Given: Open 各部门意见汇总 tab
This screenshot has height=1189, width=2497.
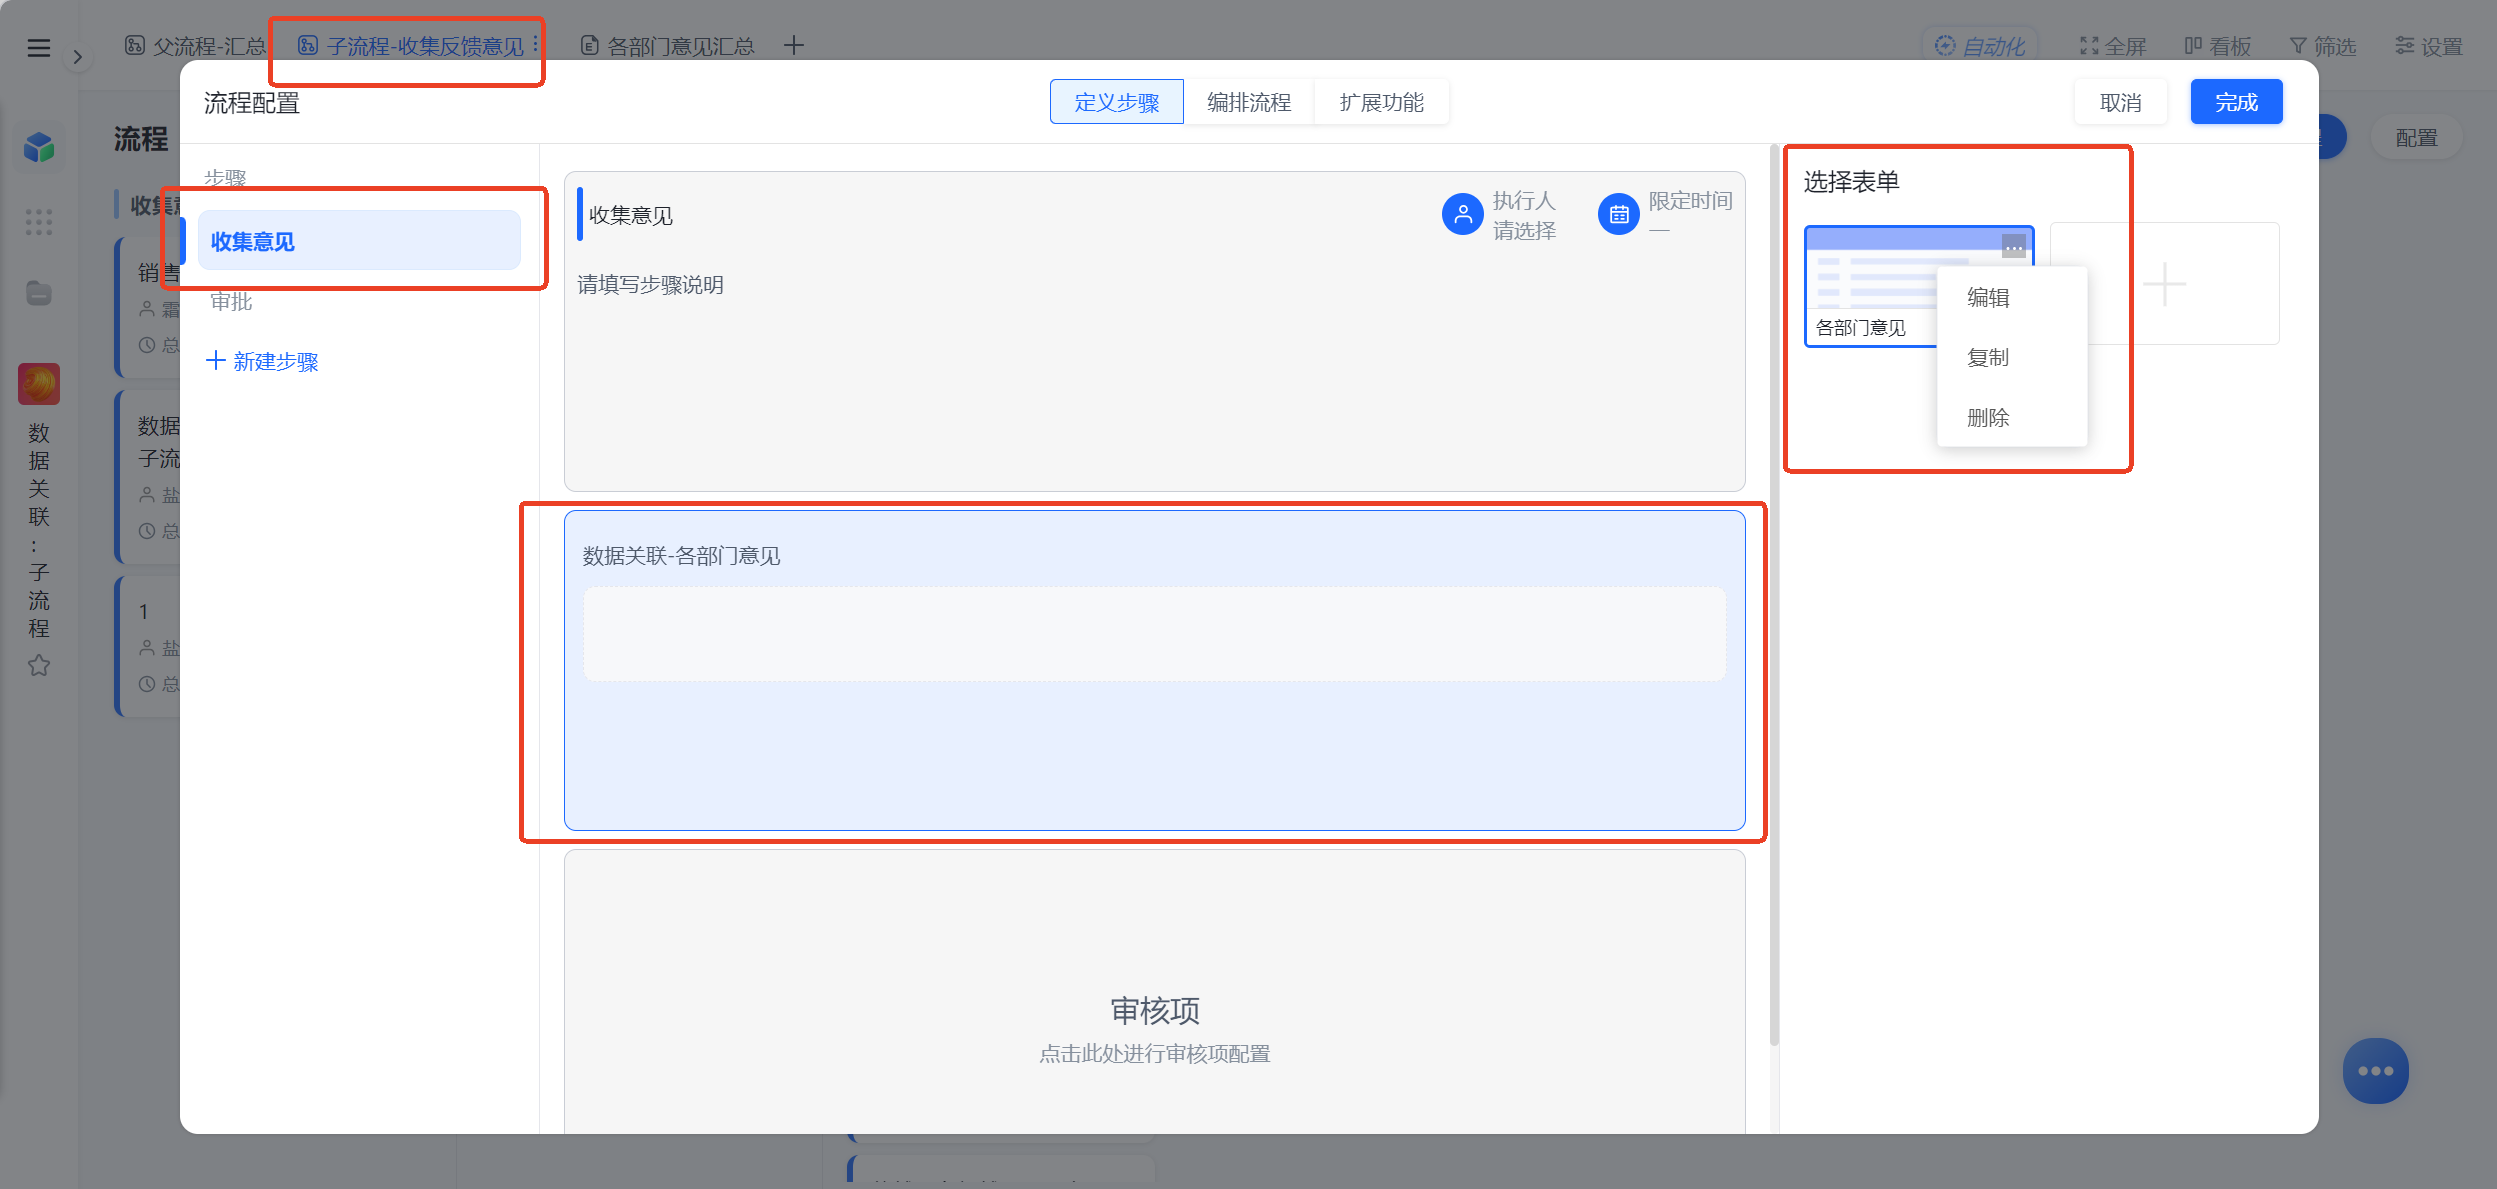Looking at the screenshot, I should point(668,46).
